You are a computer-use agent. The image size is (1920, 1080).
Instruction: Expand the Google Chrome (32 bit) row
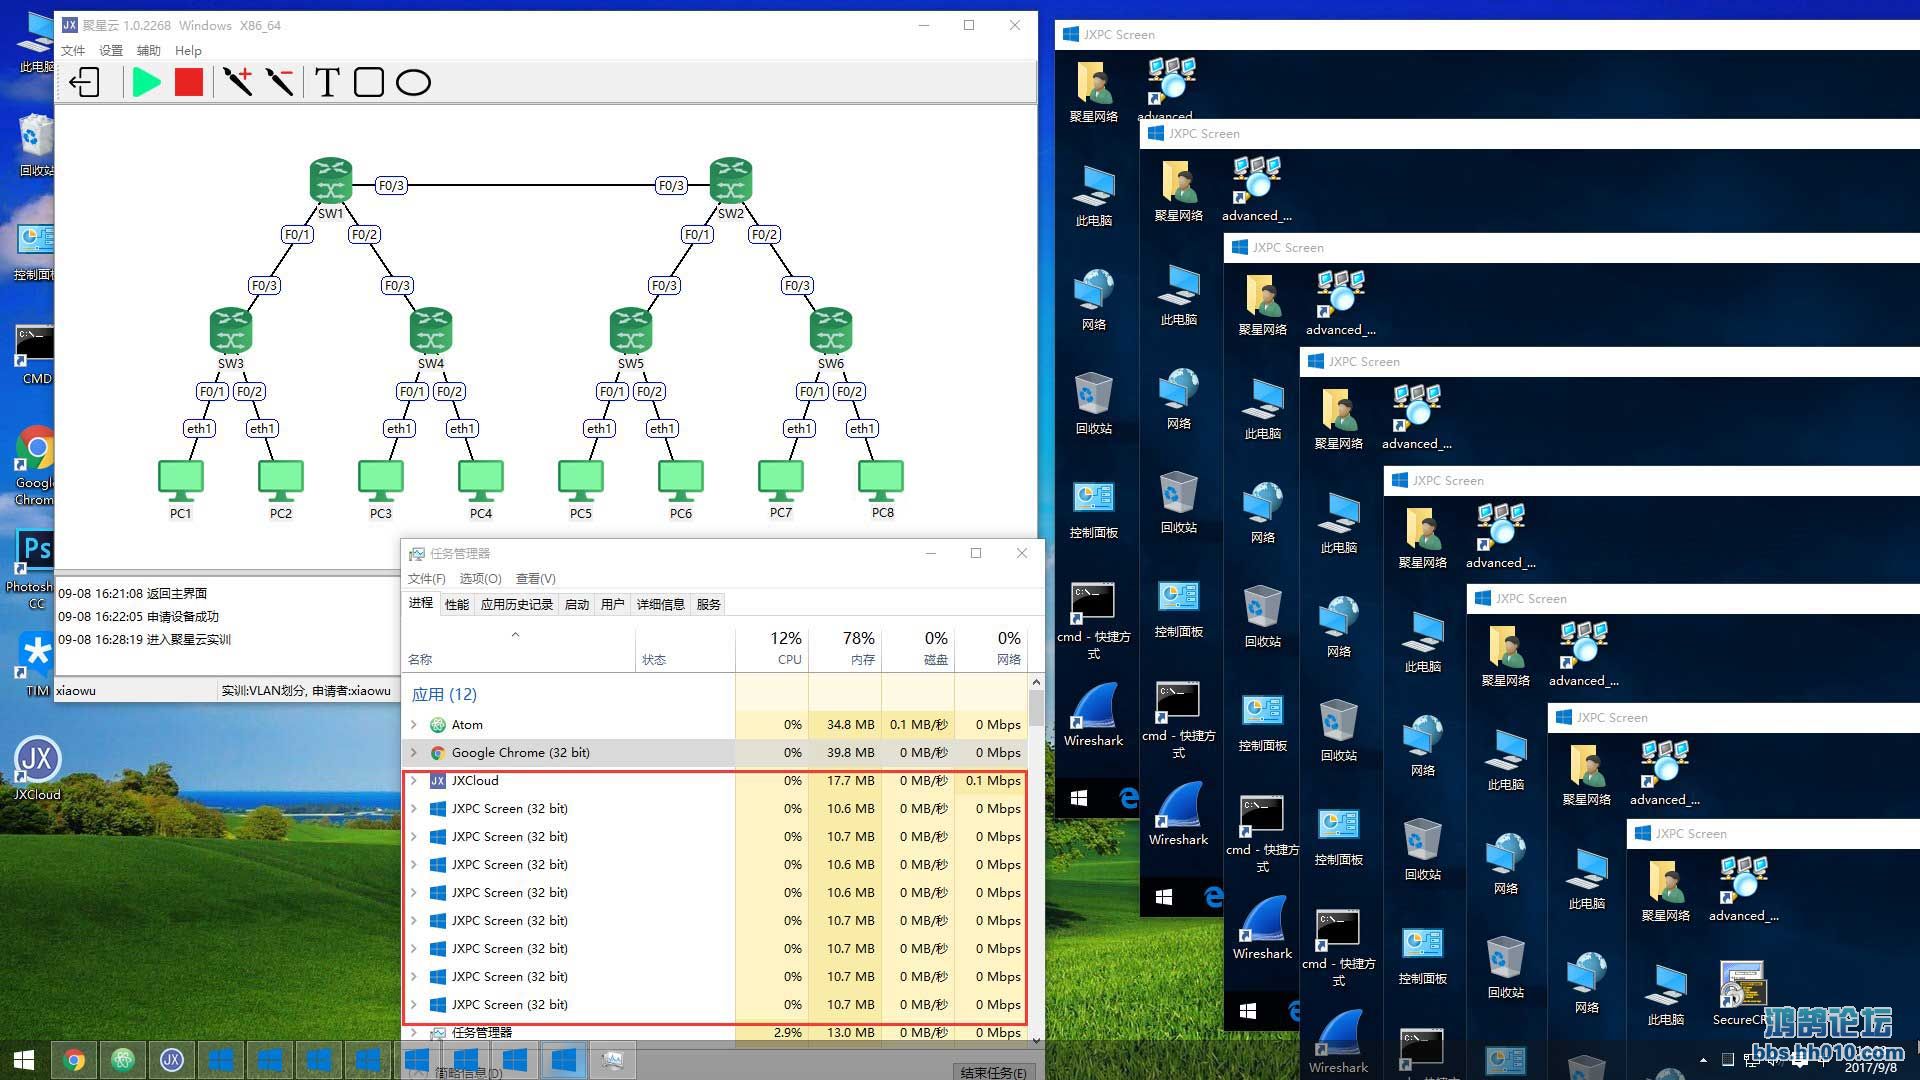(414, 752)
